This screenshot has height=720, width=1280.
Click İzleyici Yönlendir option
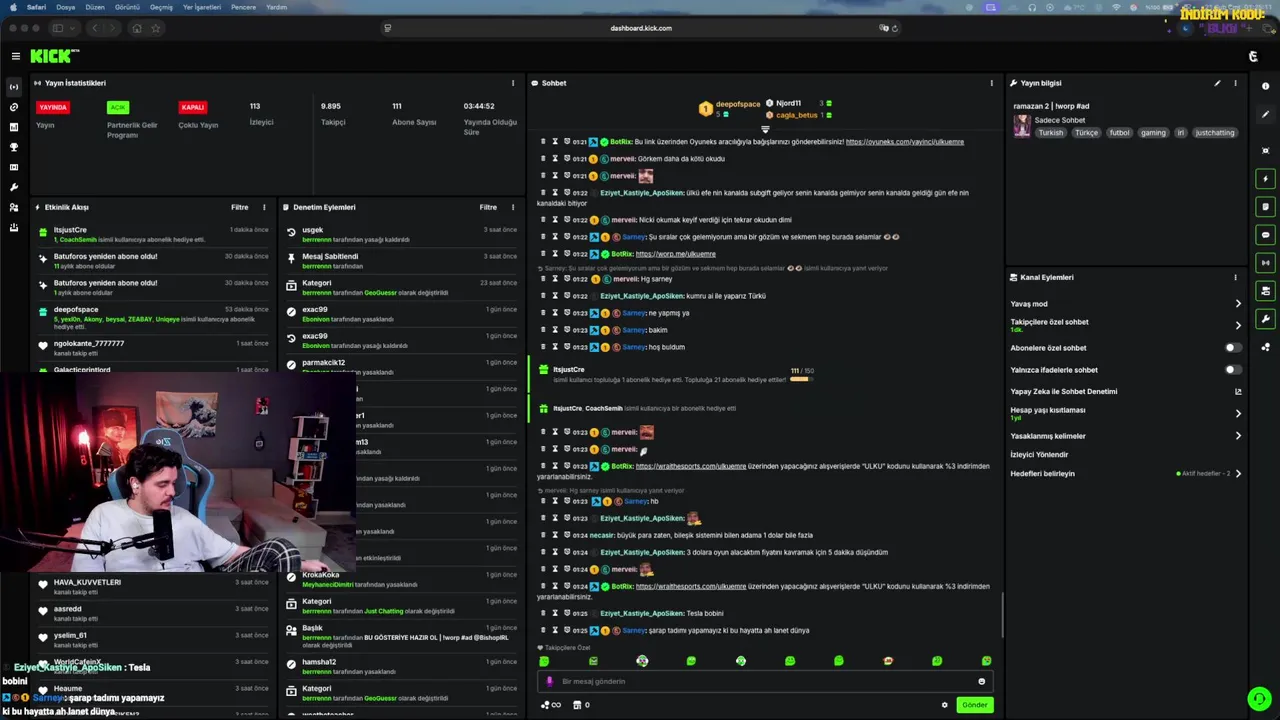1039,455
